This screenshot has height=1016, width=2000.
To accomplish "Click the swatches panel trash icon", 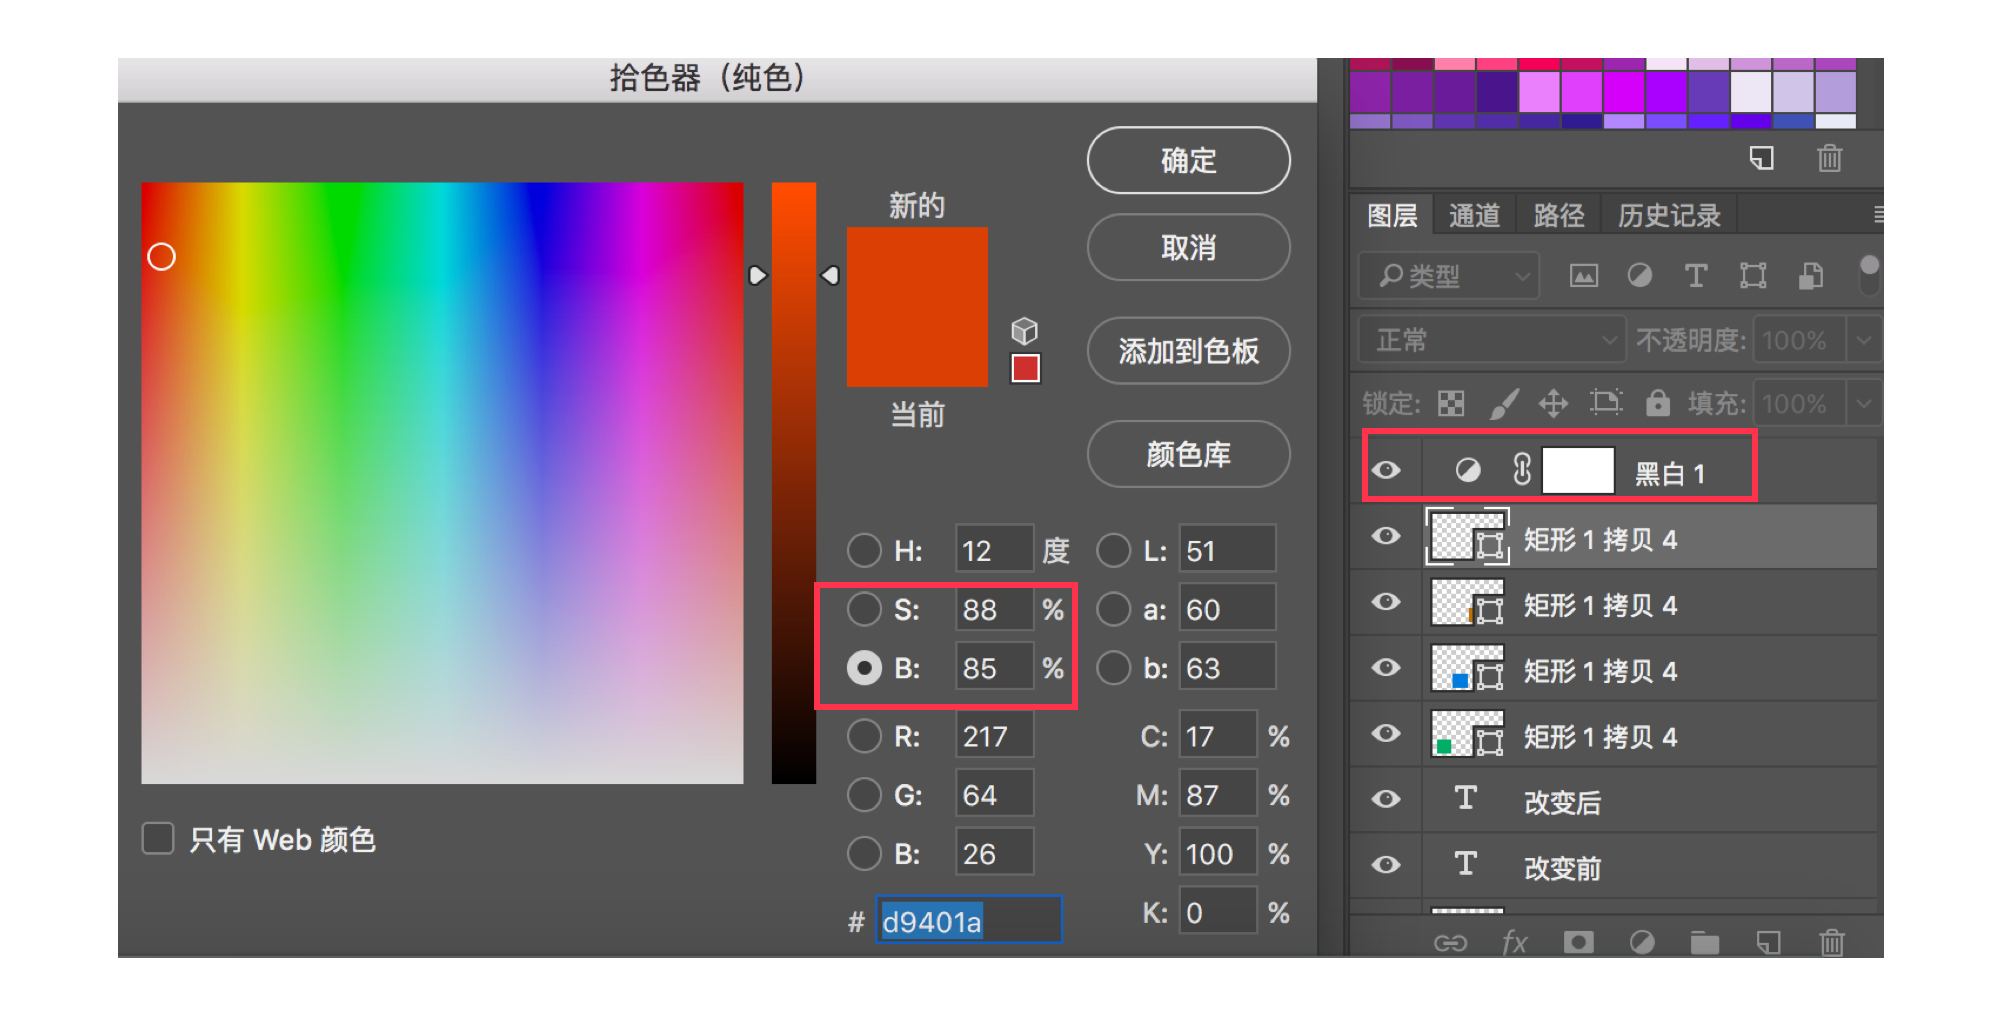I will (x=1829, y=158).
